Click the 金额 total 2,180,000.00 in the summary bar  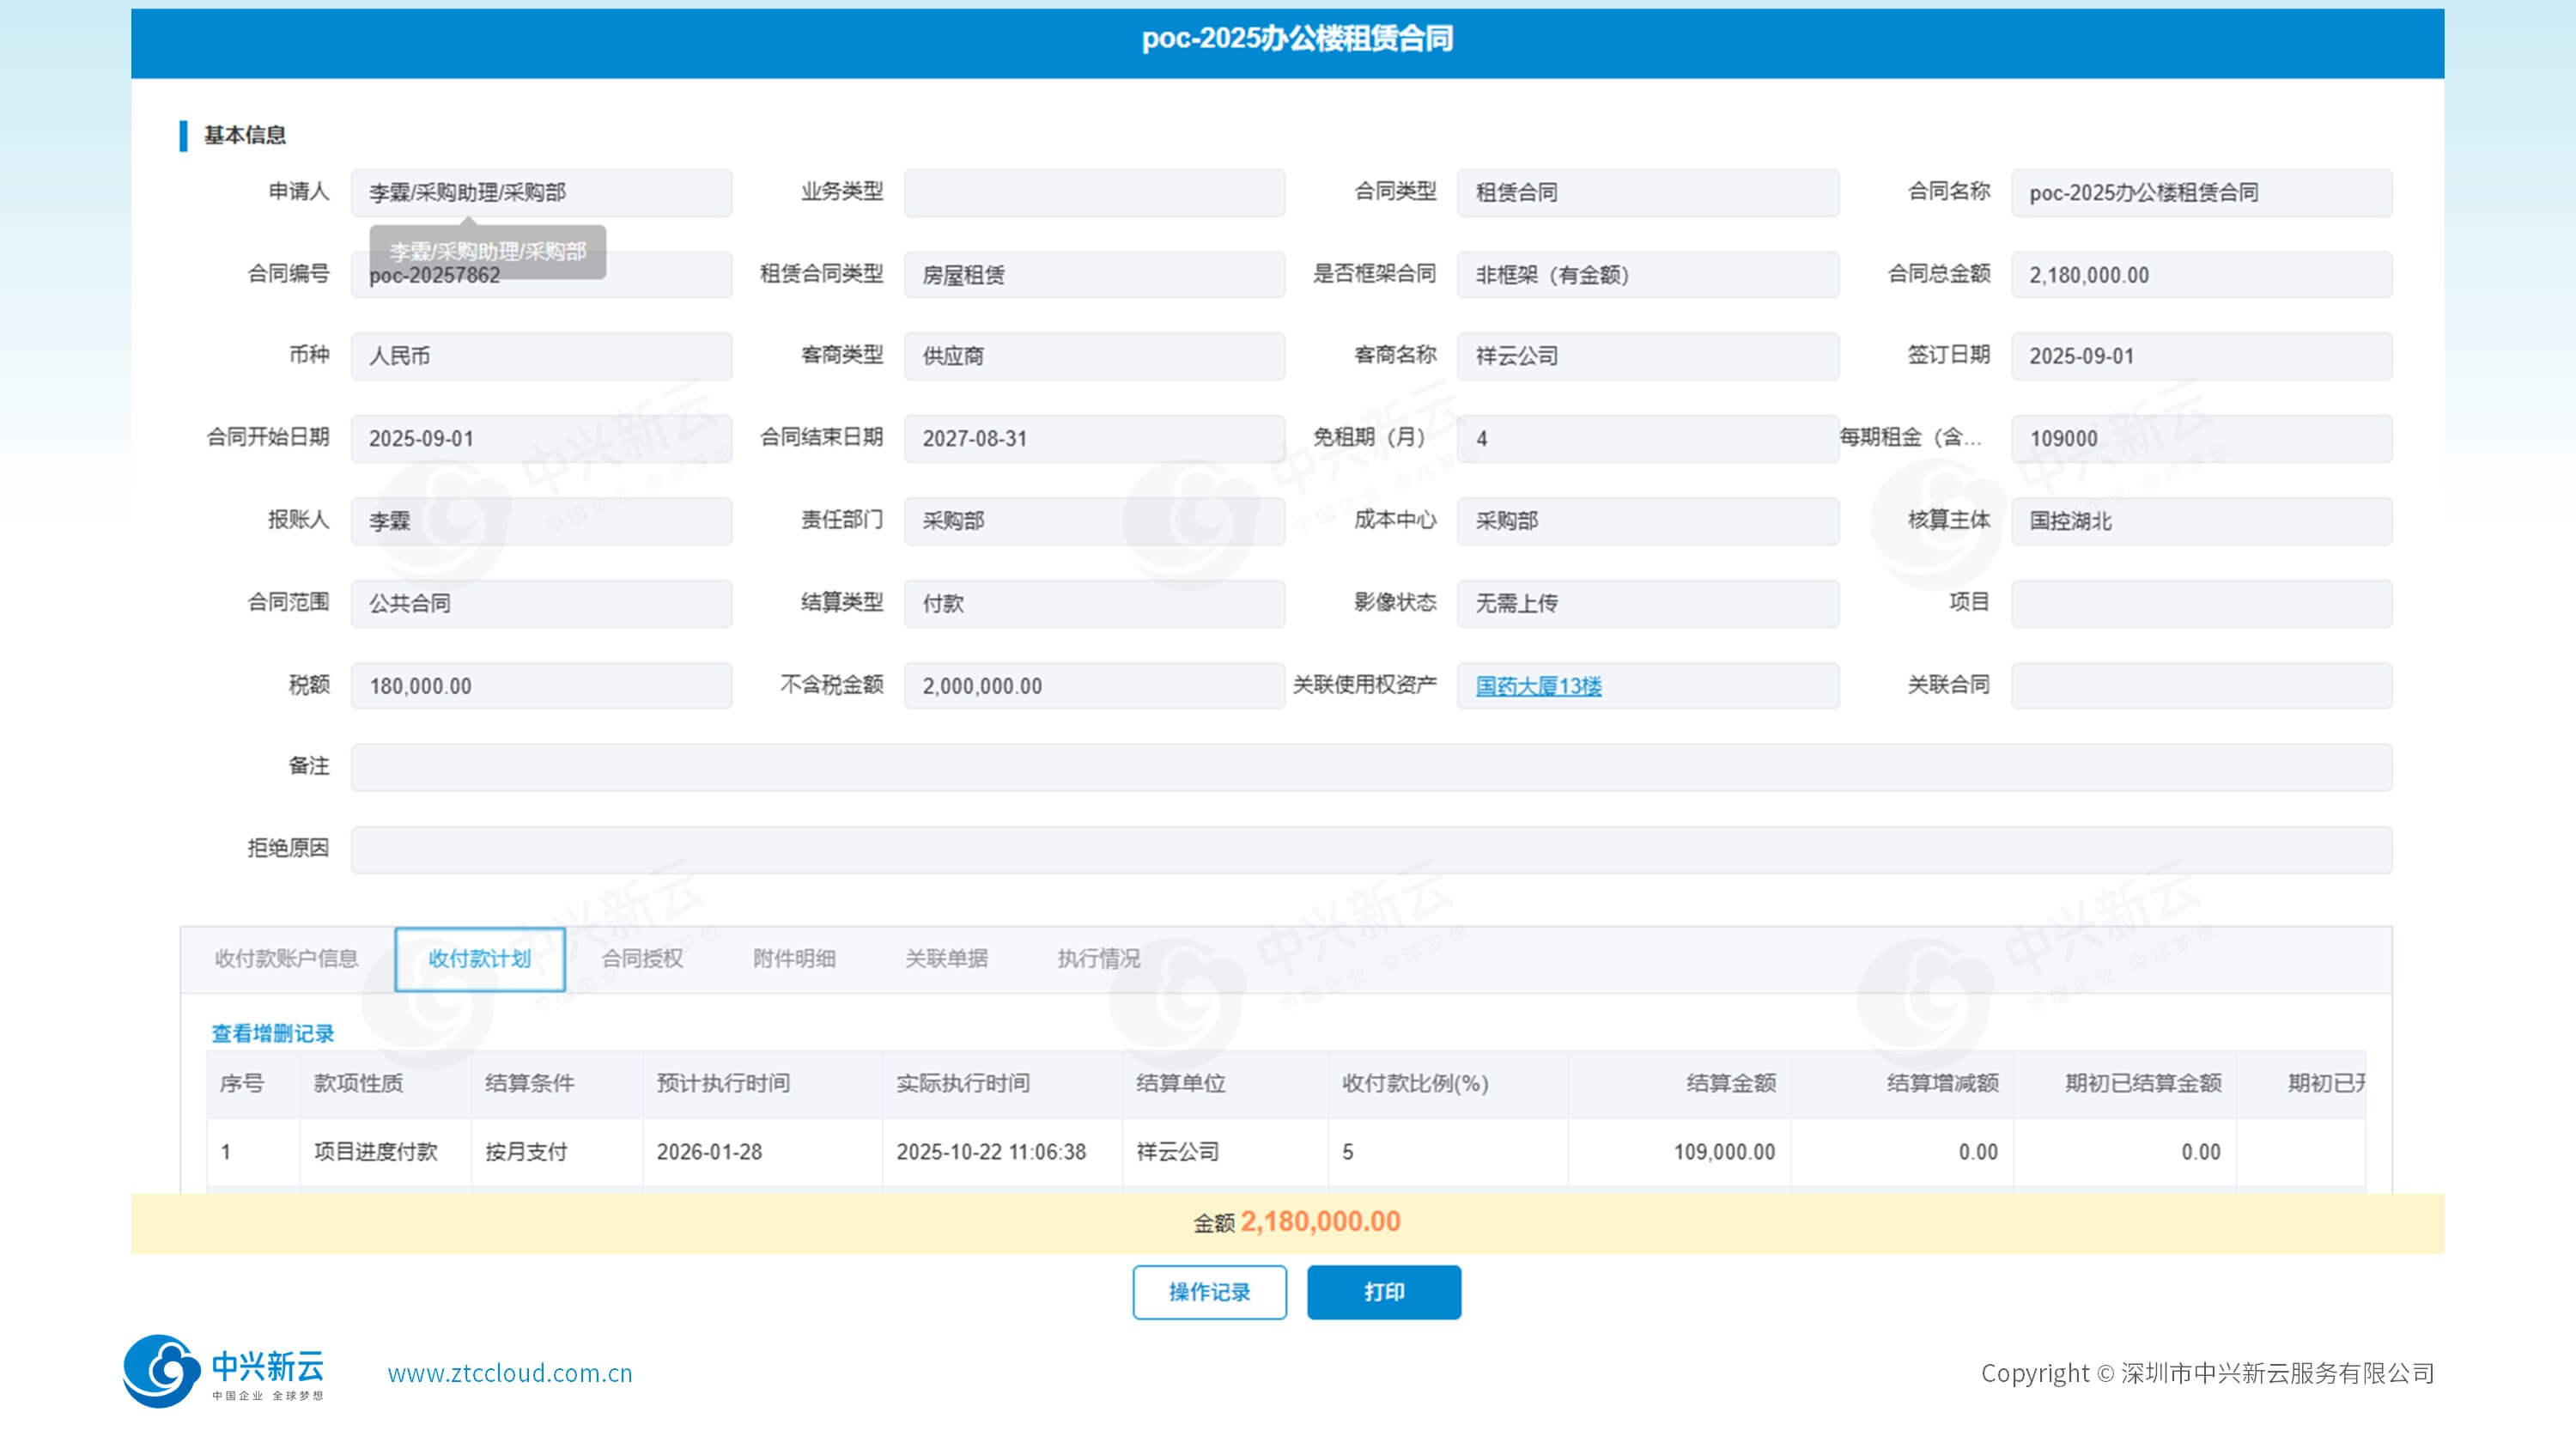pyautogui.click(x=1297, y=1222)
